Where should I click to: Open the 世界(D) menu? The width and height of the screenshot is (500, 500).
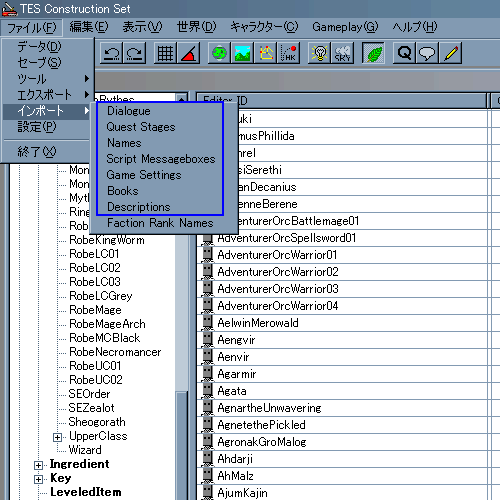tap(196, 27)
